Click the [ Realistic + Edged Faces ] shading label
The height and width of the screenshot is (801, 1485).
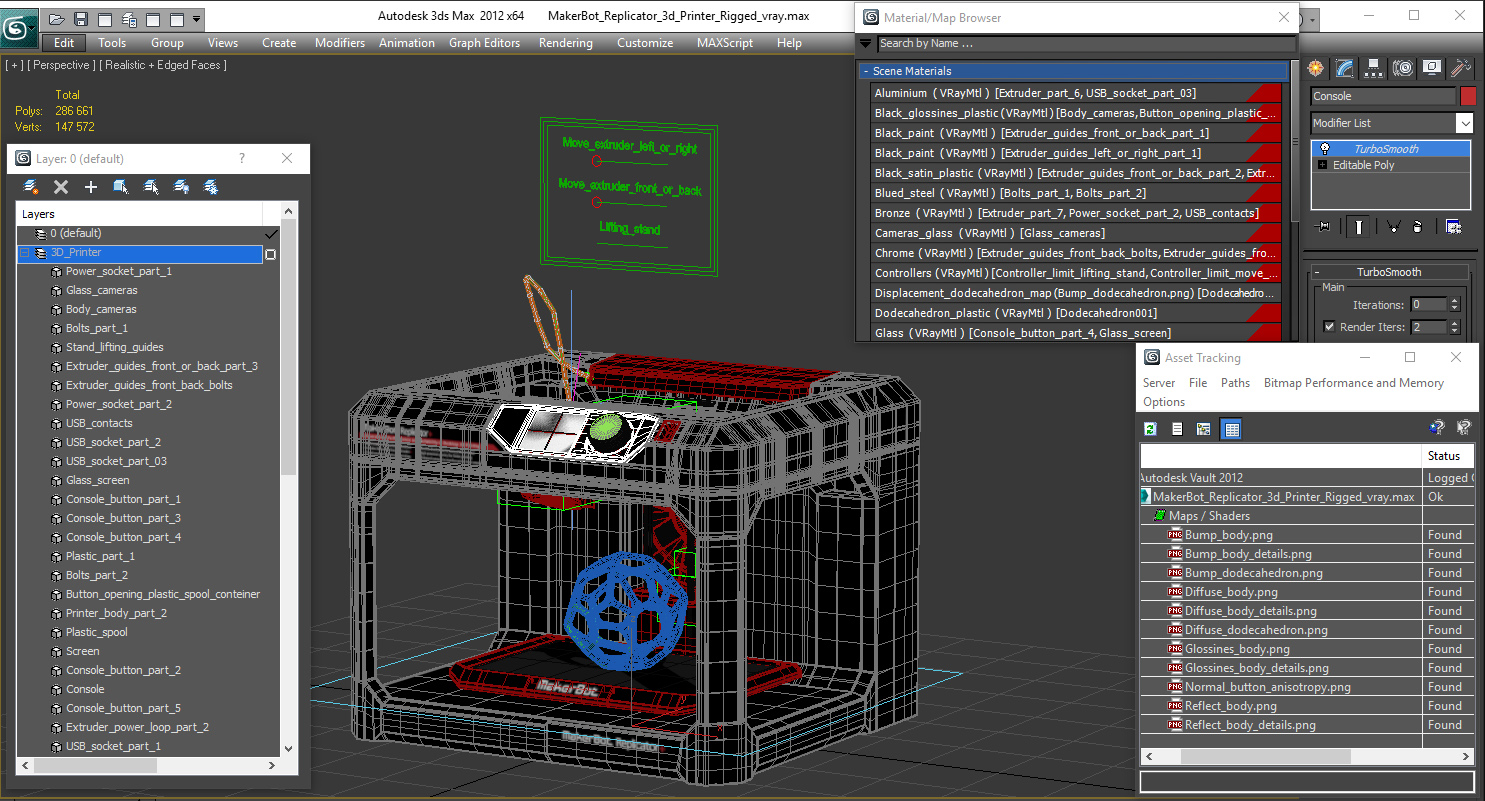click(x=163, y=65)
